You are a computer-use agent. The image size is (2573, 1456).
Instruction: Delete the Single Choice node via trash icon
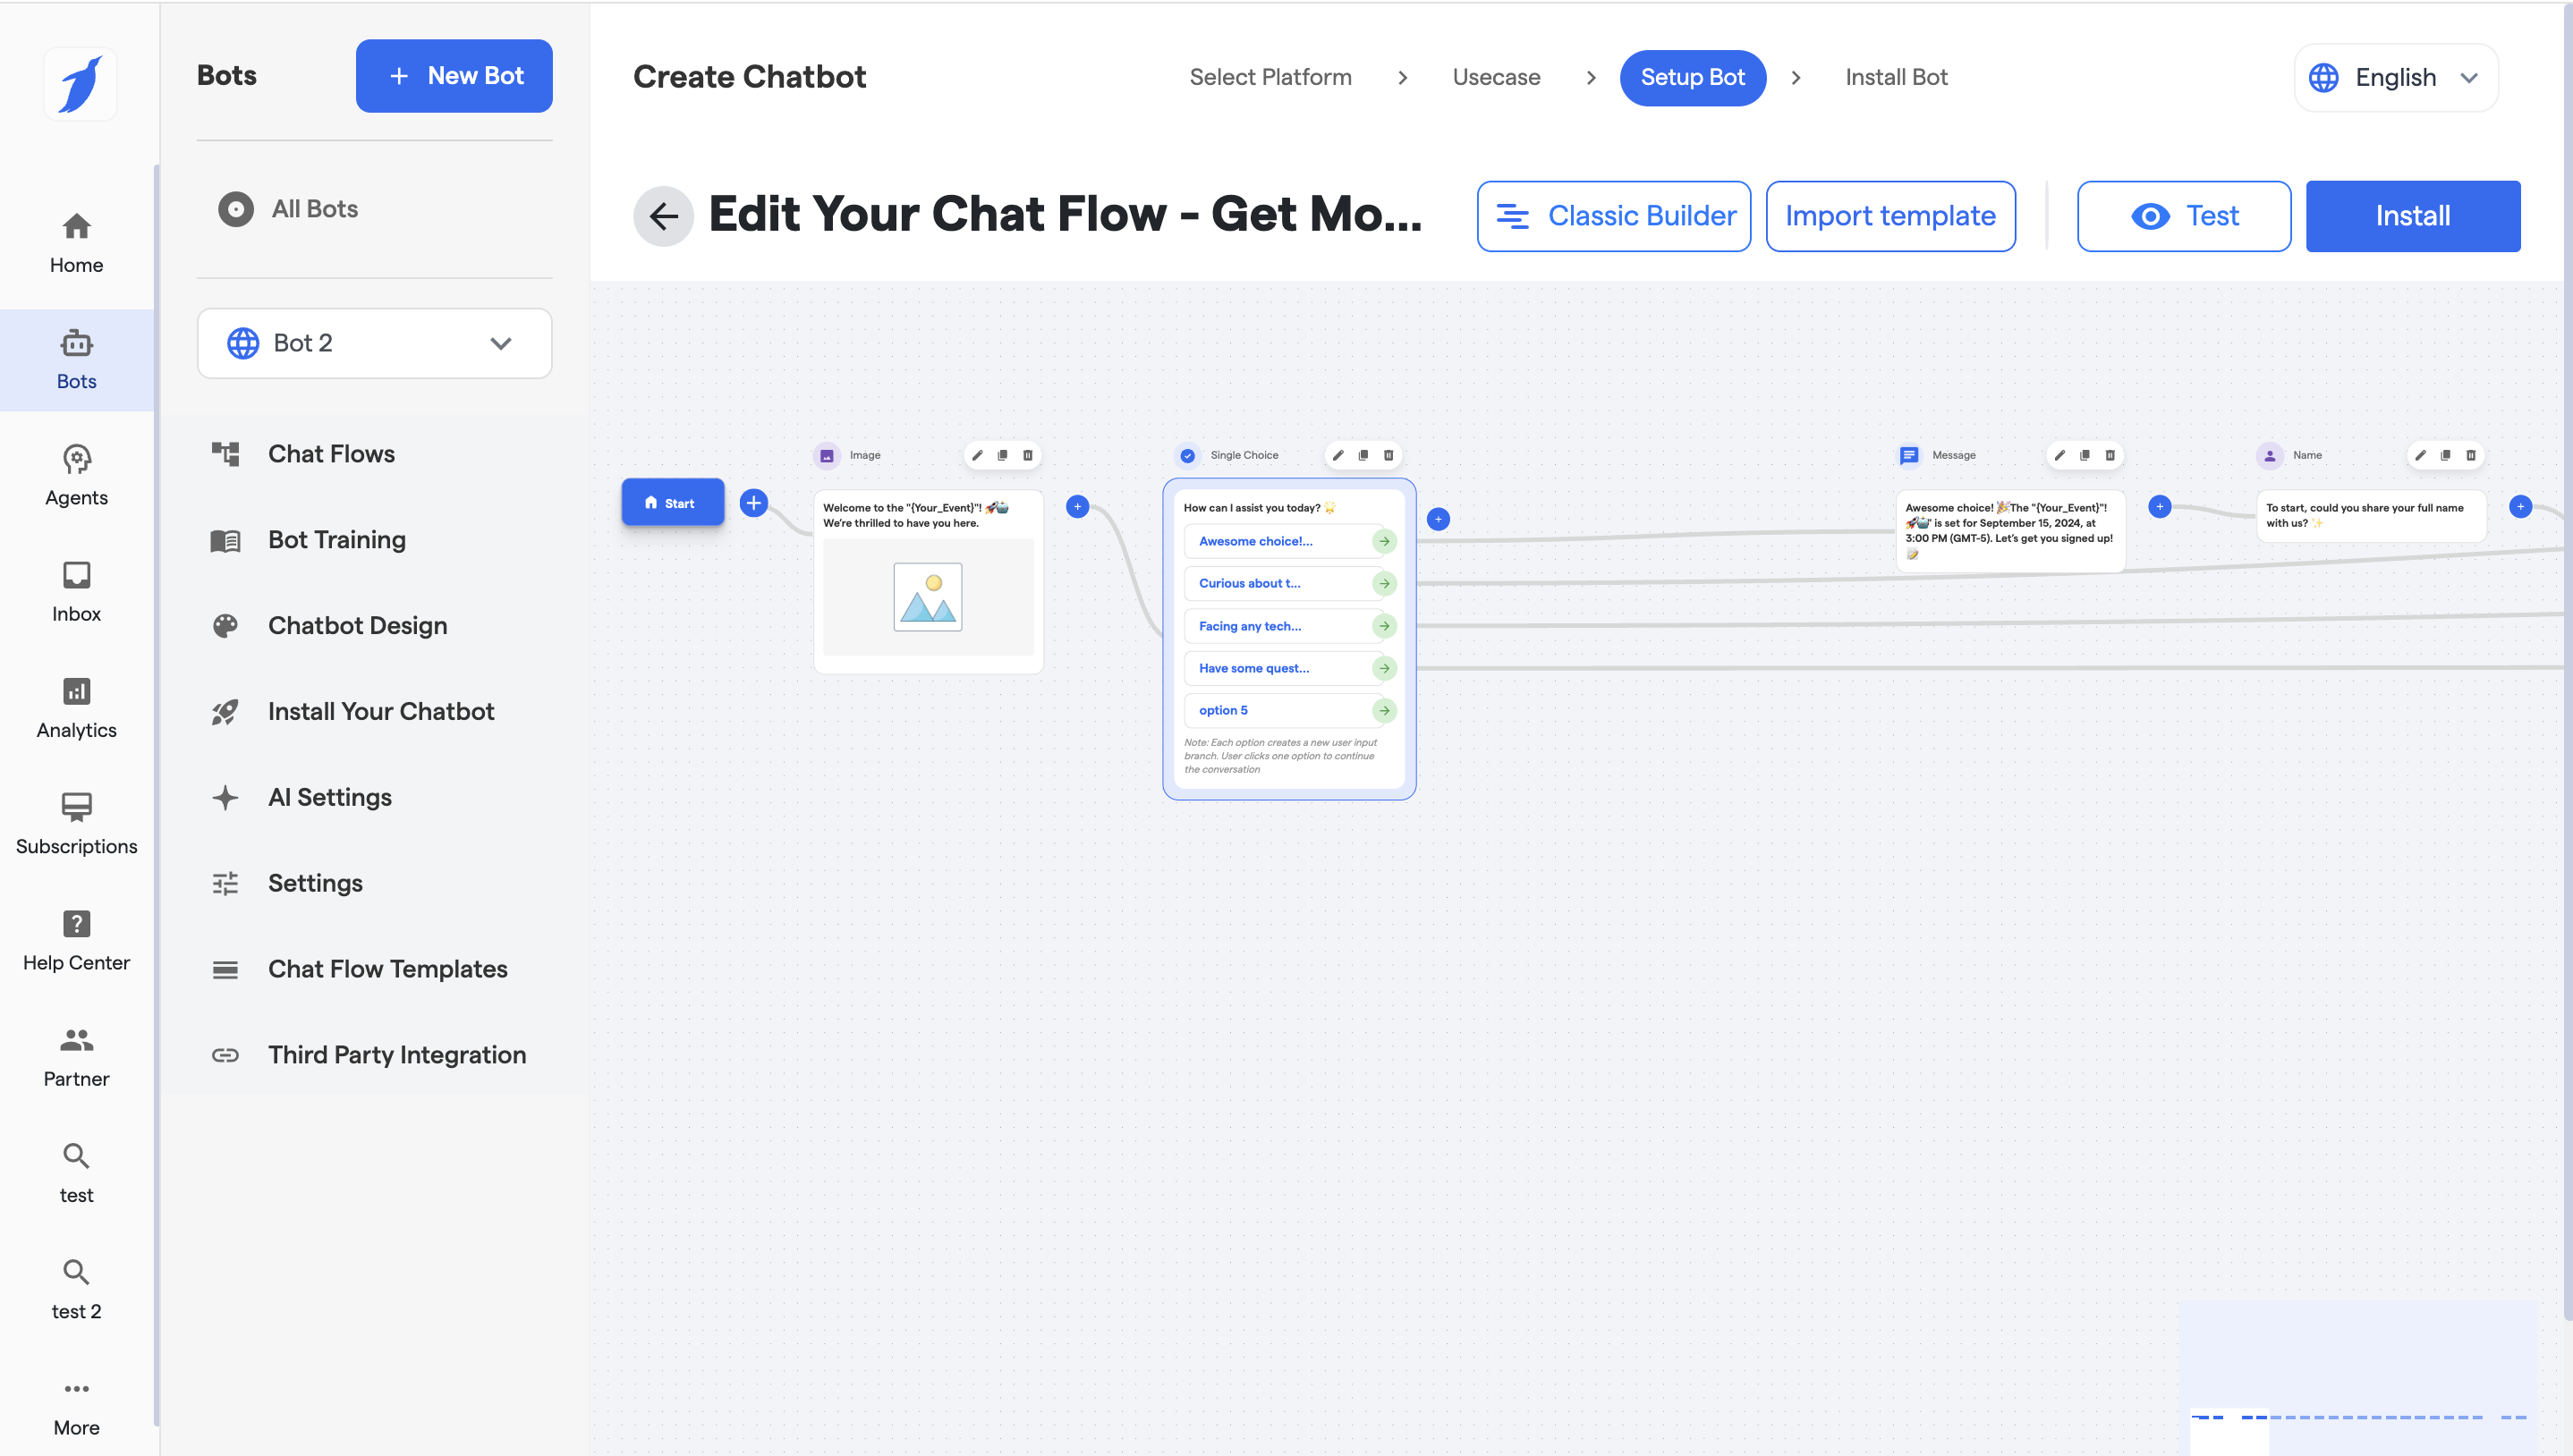(1388, 455)
